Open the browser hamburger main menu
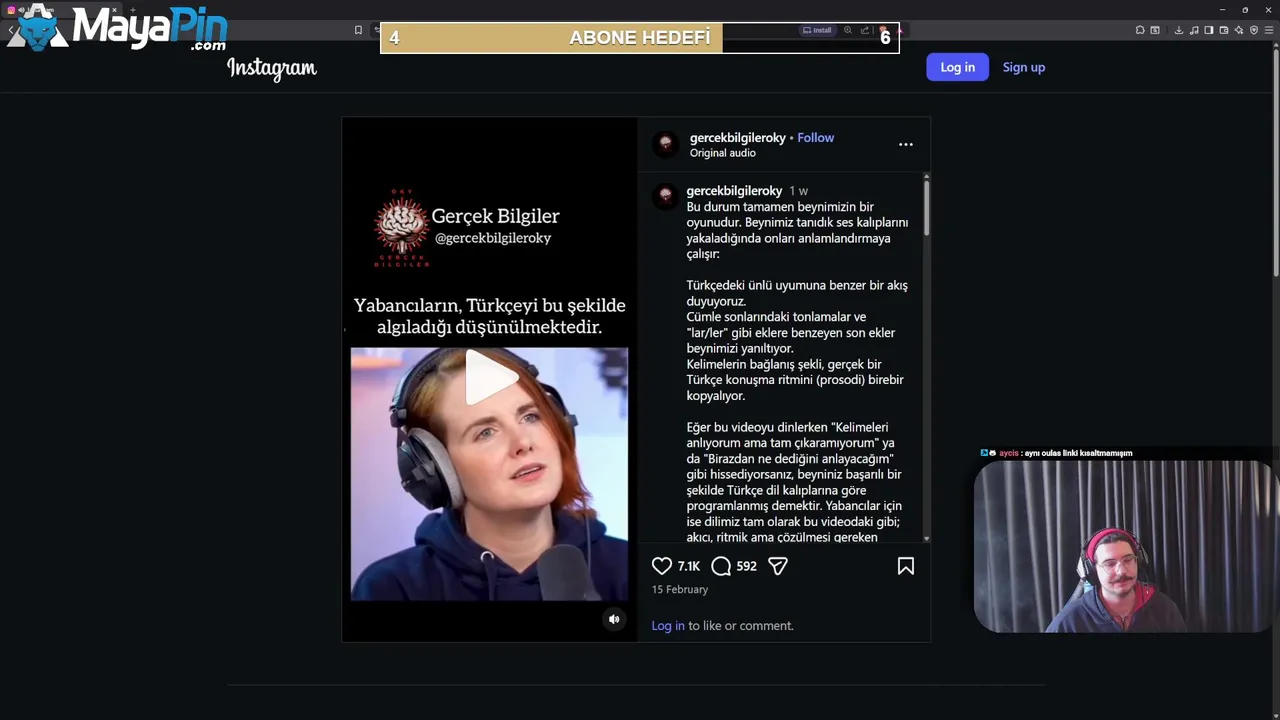Viewport: 1280px width, 720px height. 1269,30
